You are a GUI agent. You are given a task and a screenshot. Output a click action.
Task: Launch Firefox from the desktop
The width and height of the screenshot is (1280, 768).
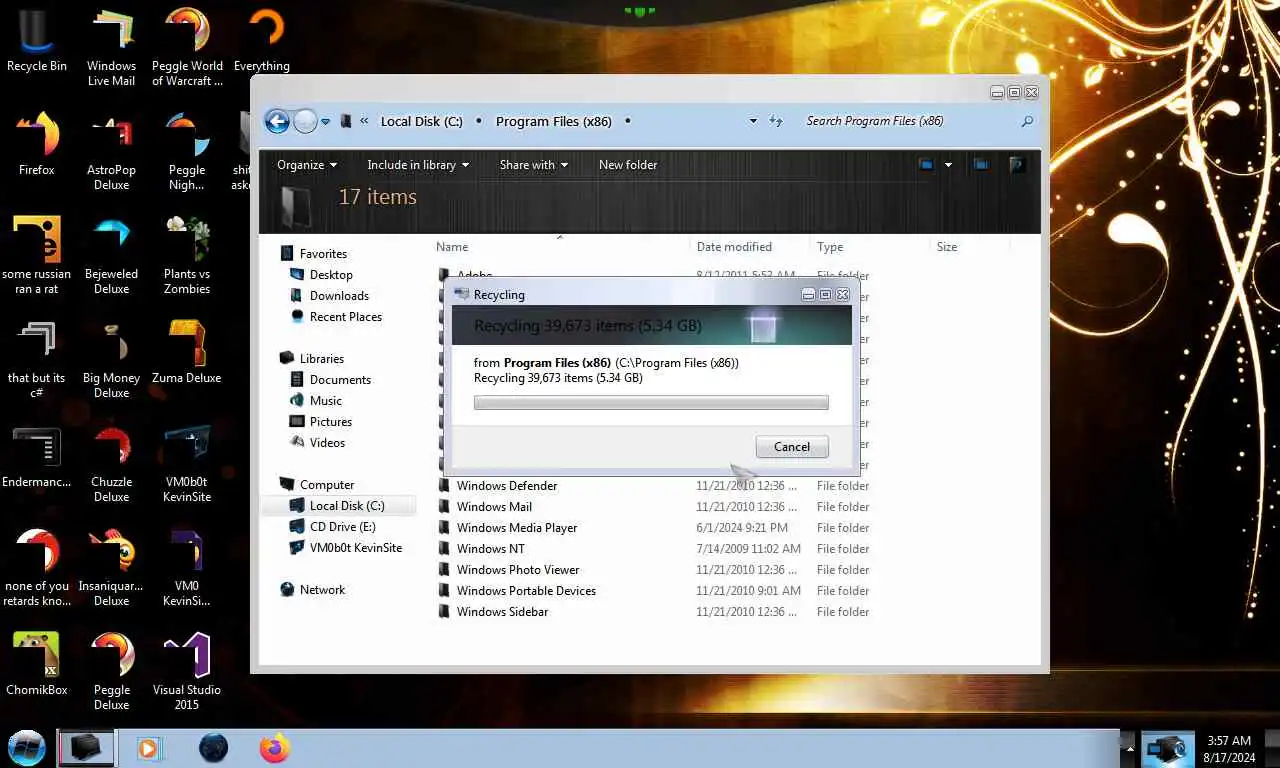[x=36, y=145]
